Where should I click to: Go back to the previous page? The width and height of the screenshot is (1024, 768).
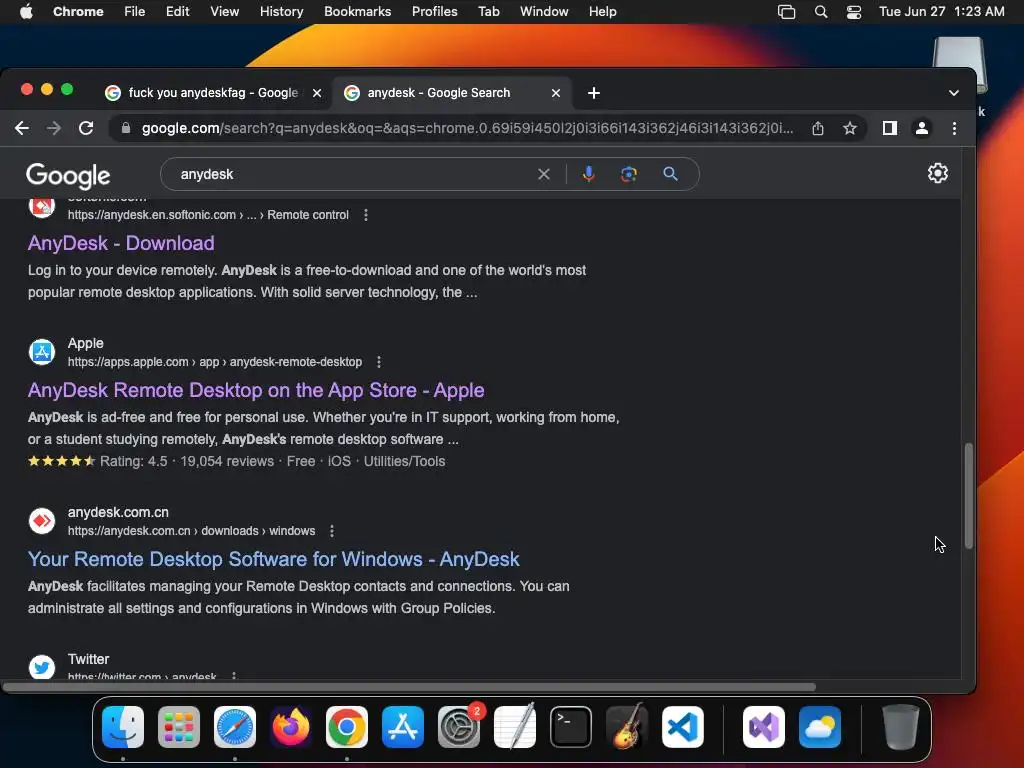point(22,128)
